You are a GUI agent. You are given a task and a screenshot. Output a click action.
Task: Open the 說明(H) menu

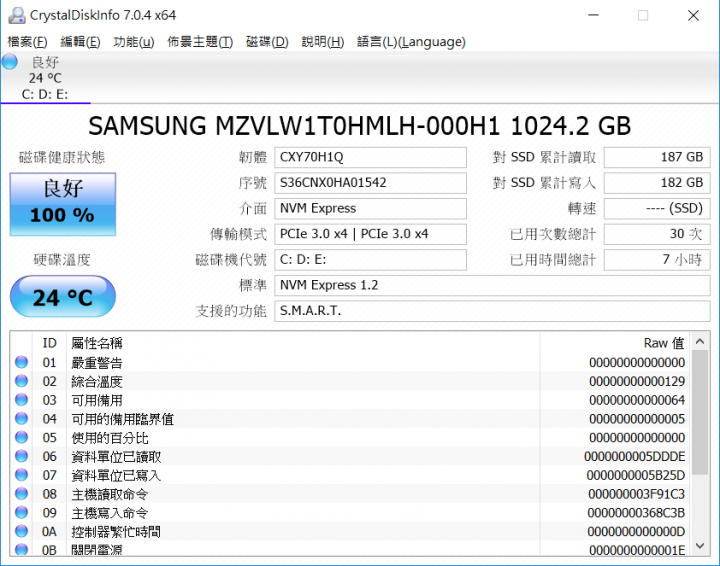point(323,42)
